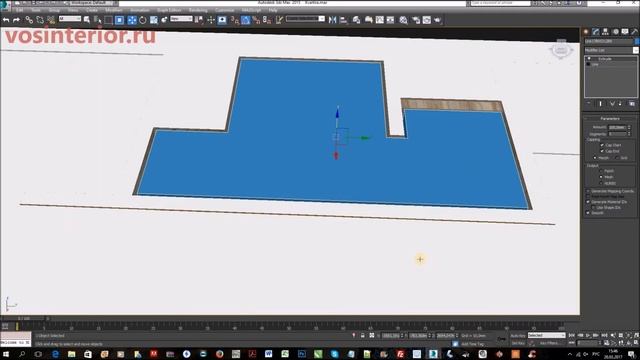
Task: Switch to the Hierarchy command panel tab
Action: click(x=605, y=31)
